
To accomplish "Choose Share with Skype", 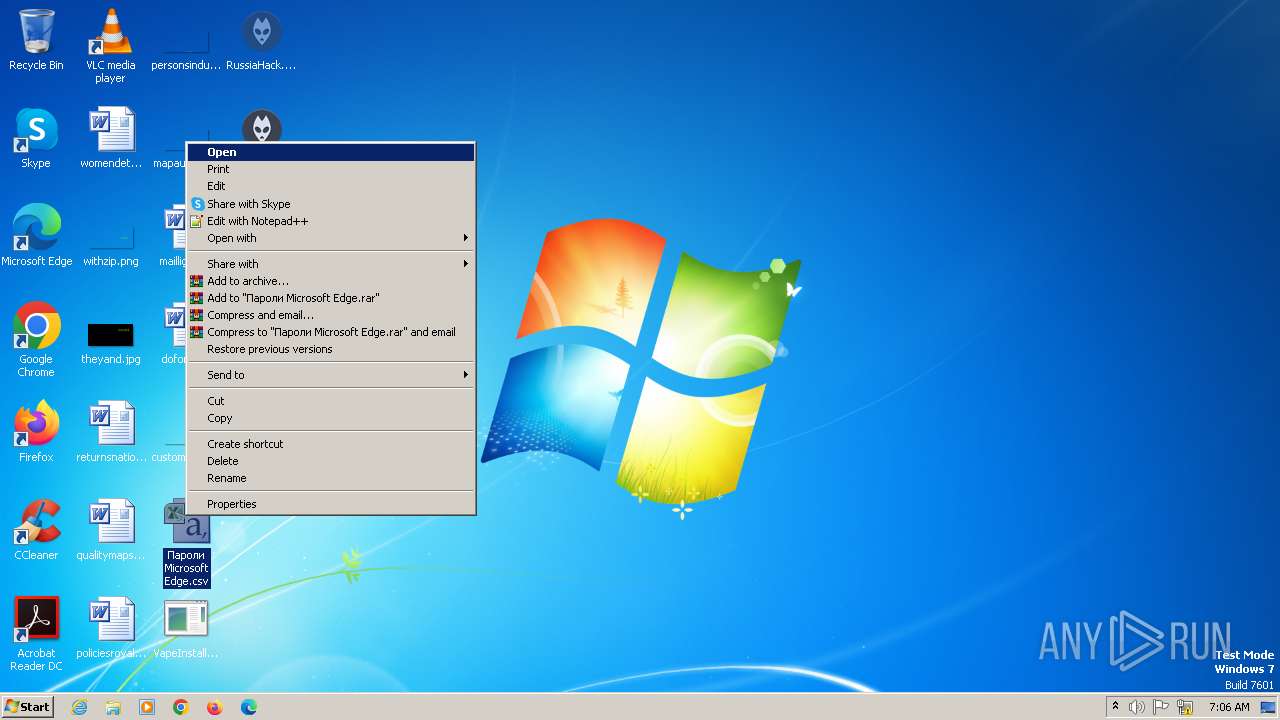I will click(330, 204).
